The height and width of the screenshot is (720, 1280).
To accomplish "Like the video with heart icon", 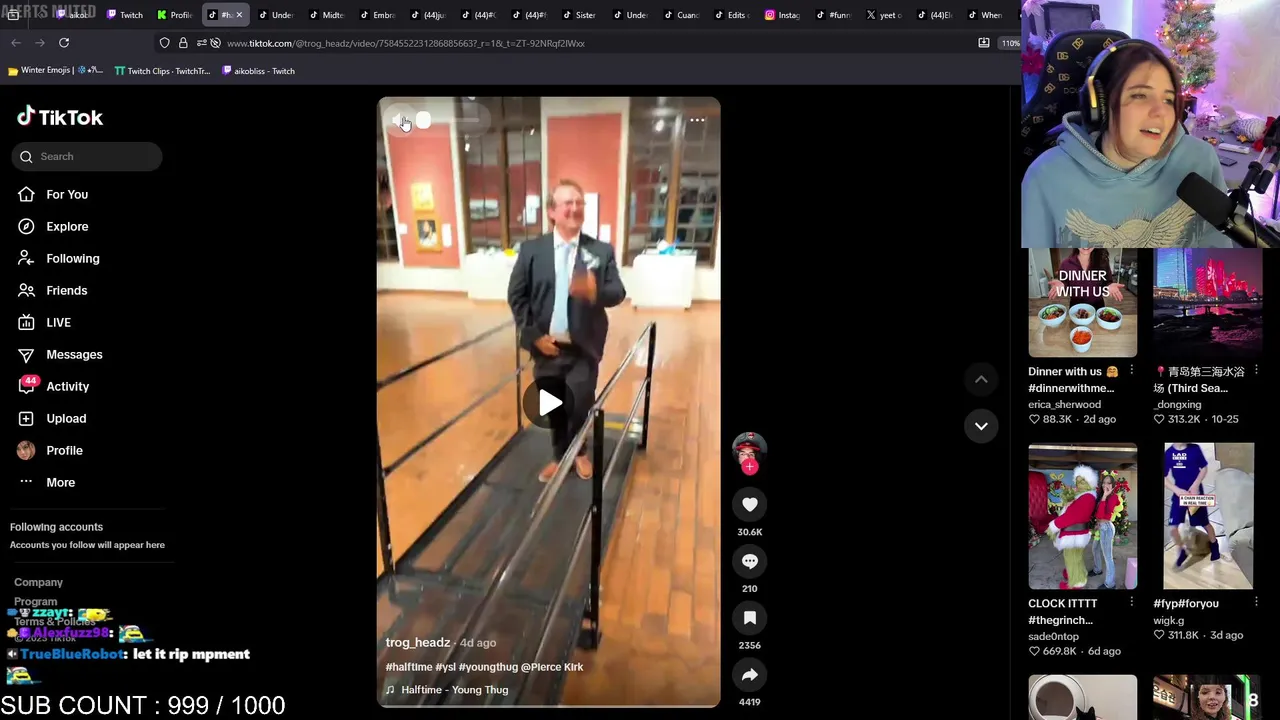I will (749, 505).
